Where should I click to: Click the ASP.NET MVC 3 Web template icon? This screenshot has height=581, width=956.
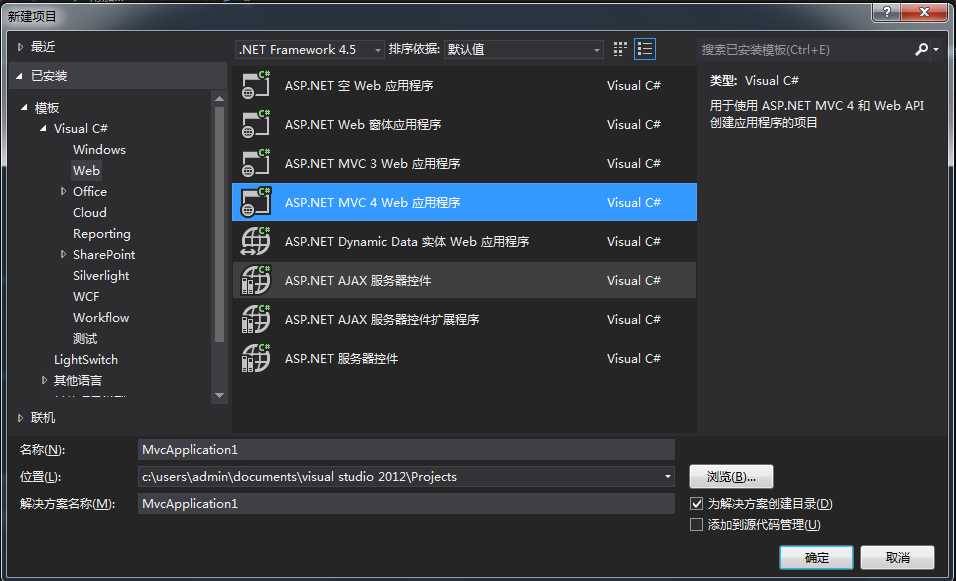click(x=255, y=163)
